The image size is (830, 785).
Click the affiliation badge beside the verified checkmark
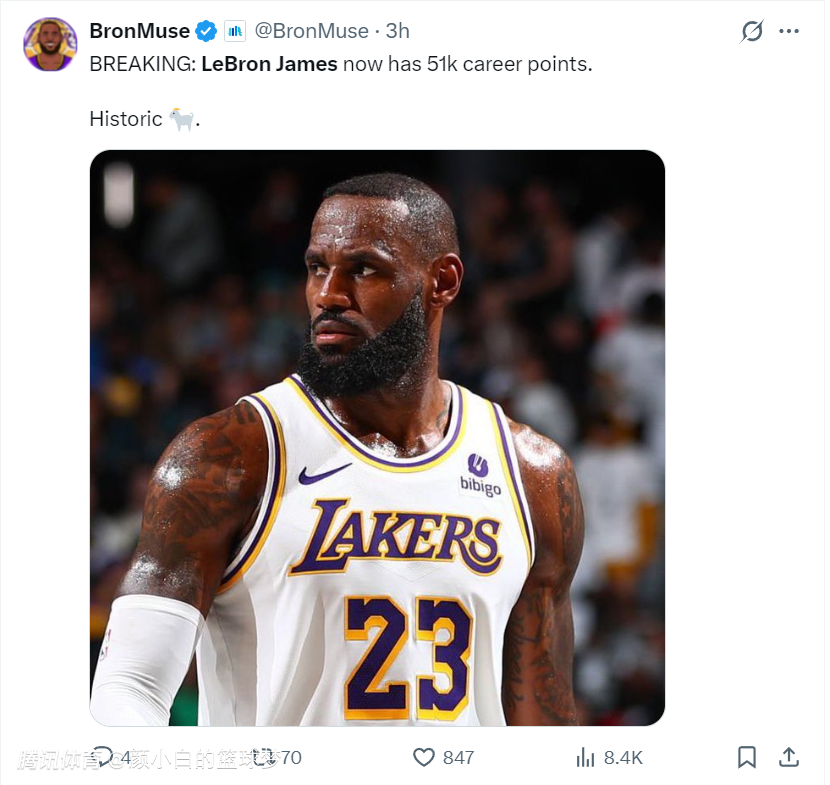point(234,31)
